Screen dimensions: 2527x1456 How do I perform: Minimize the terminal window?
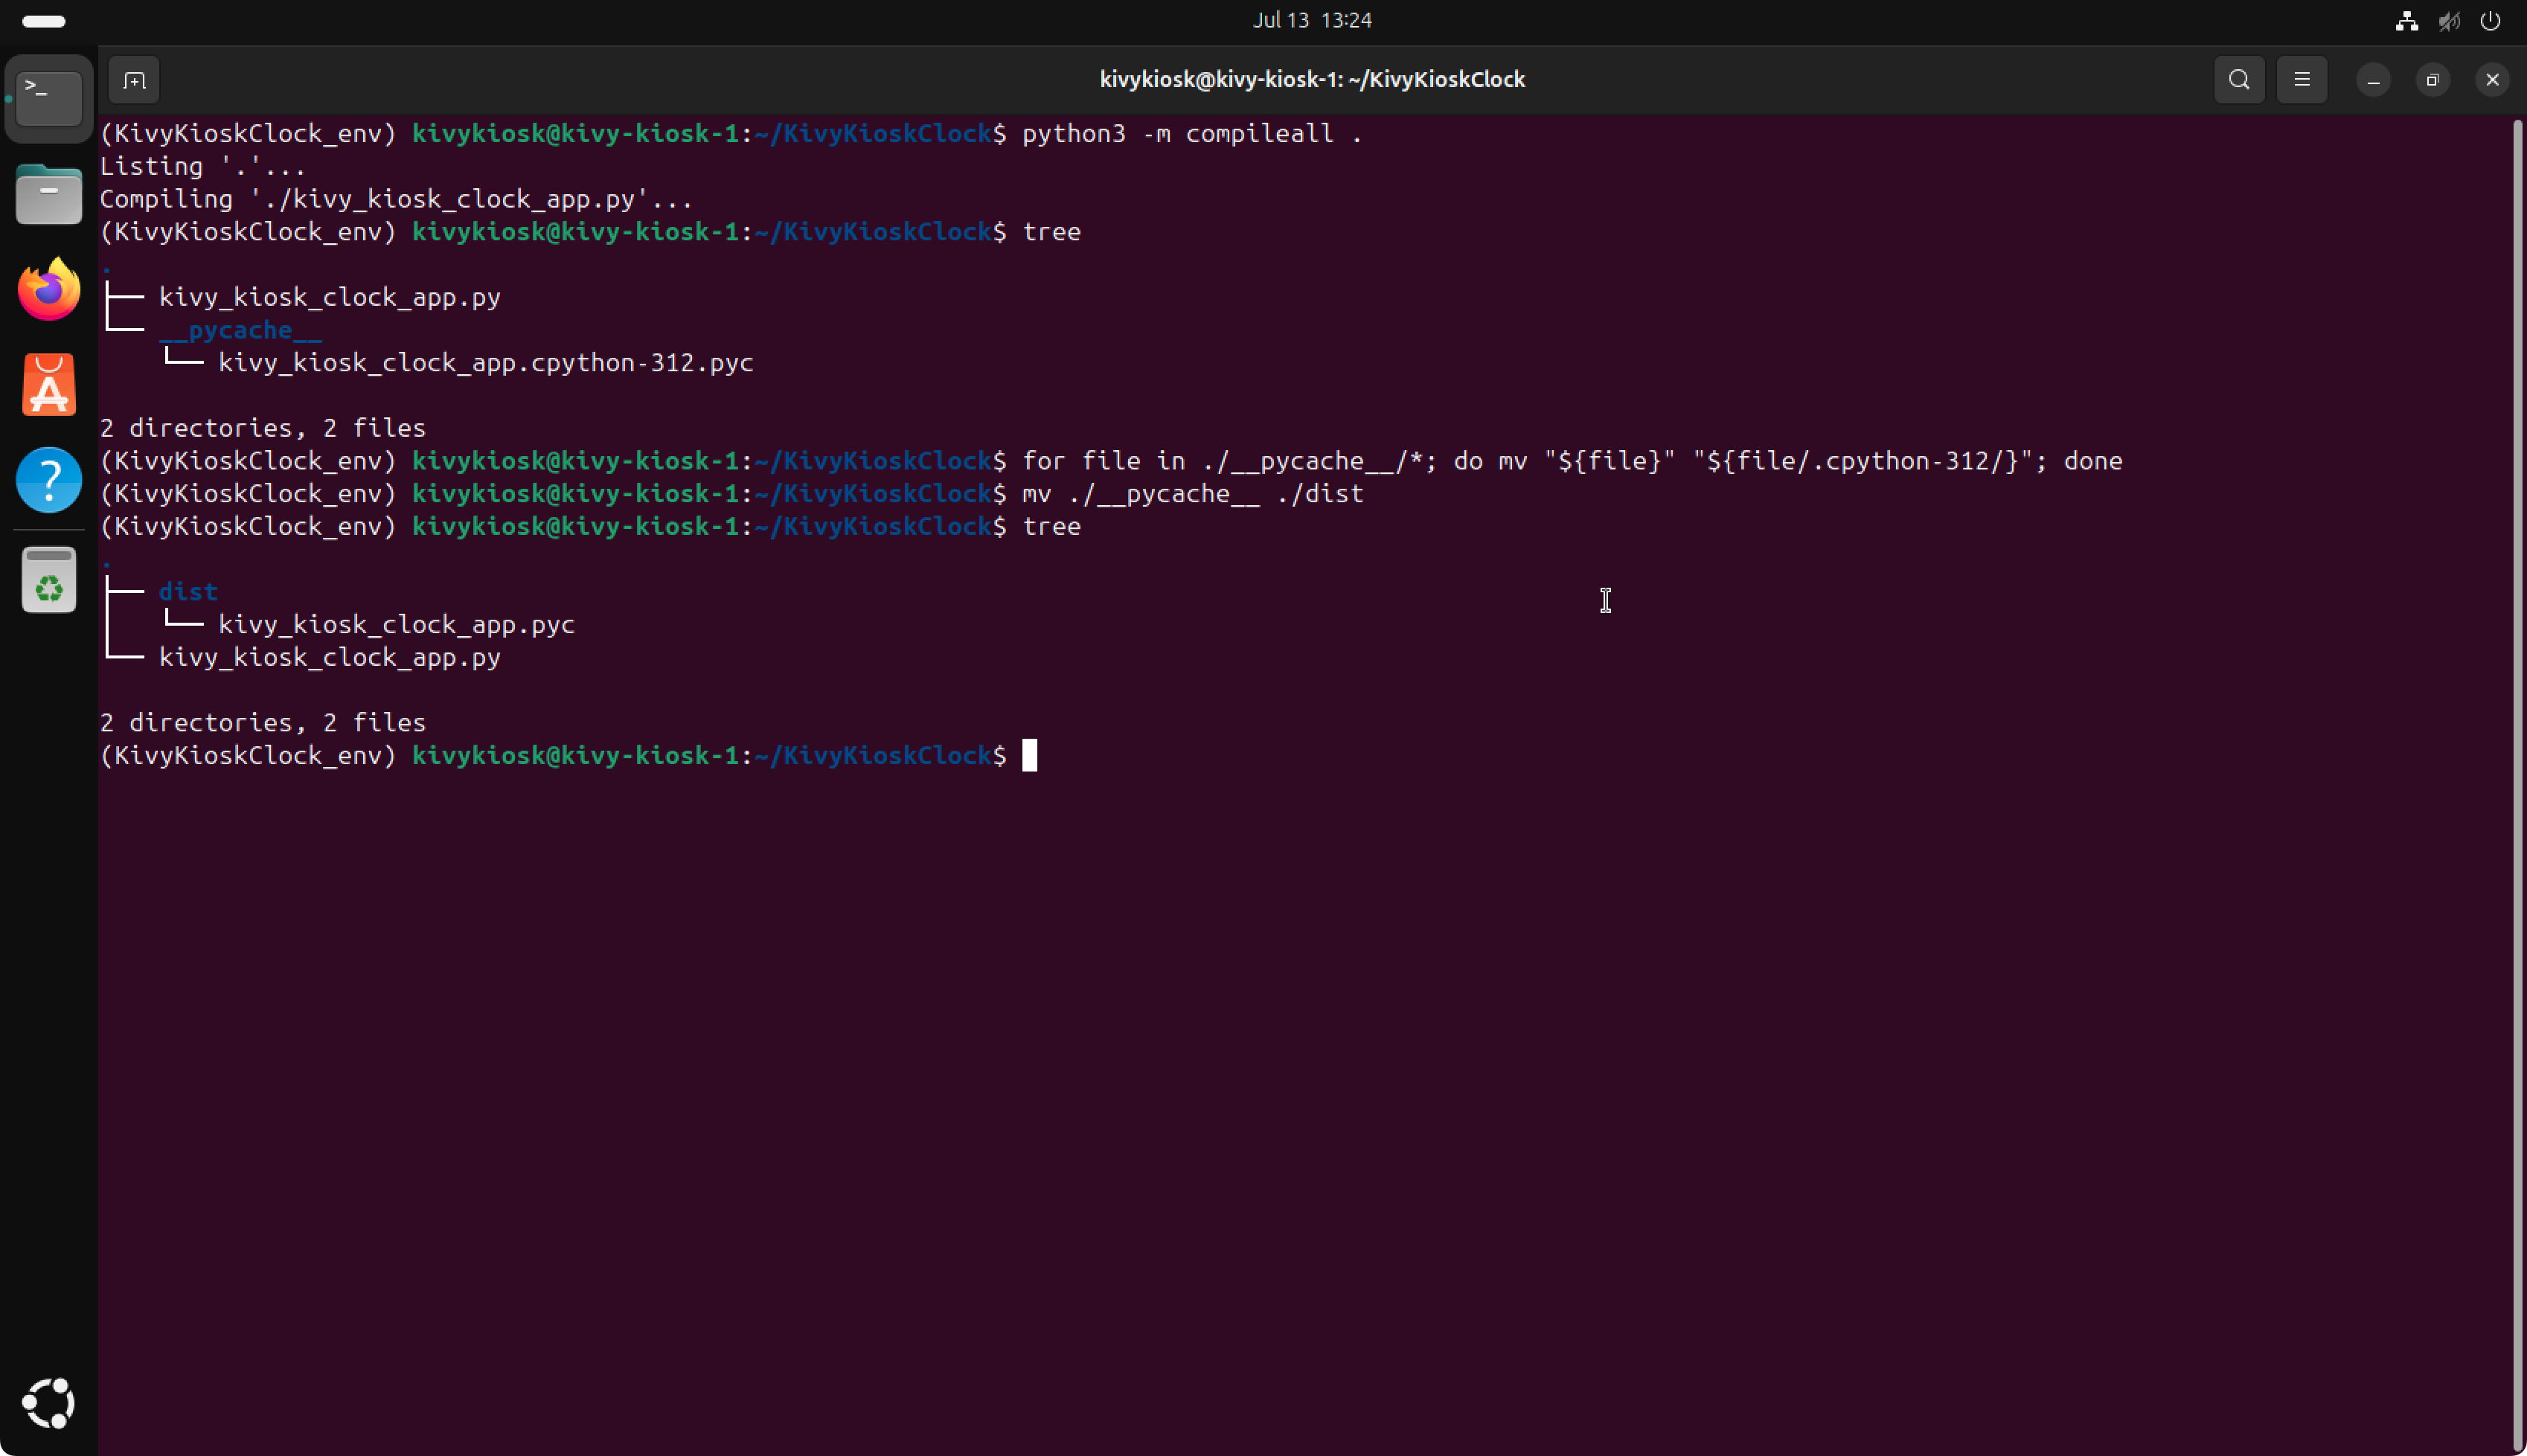[2373, 80]
